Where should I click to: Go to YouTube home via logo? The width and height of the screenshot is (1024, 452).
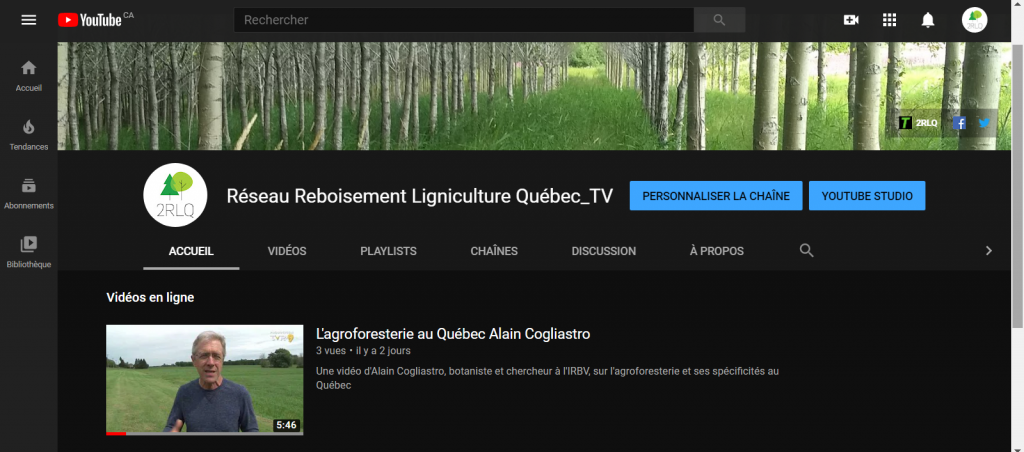click(x=89, y=20)
